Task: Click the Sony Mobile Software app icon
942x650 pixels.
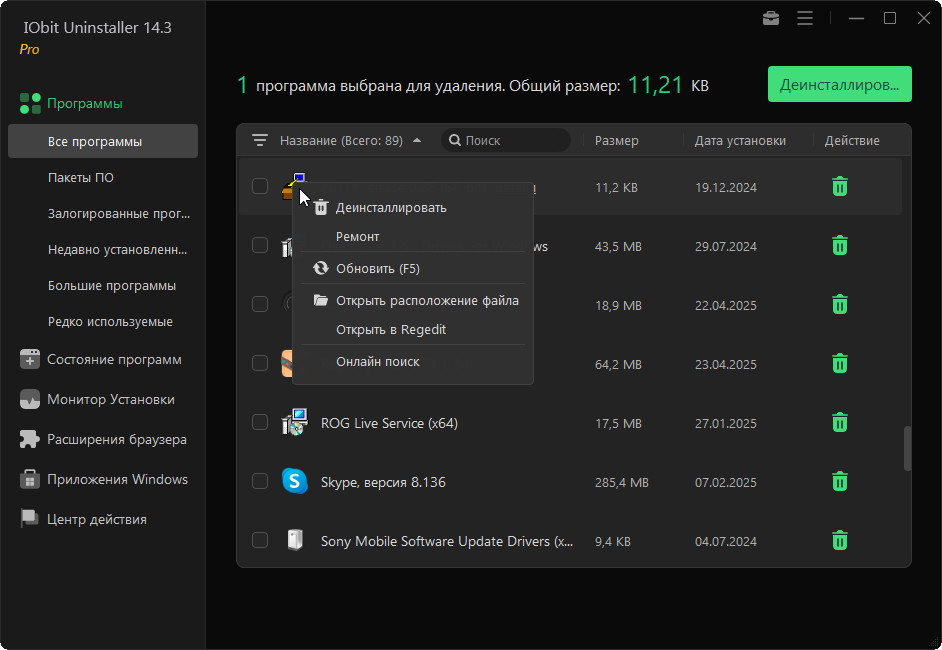Action: point(294,540)
